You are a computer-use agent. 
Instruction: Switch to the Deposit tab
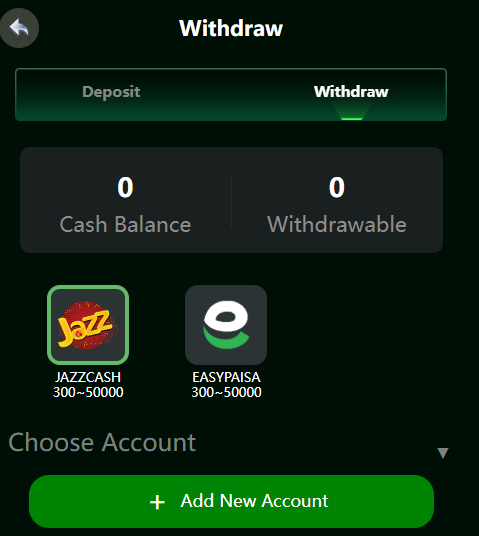click(111, 92)
